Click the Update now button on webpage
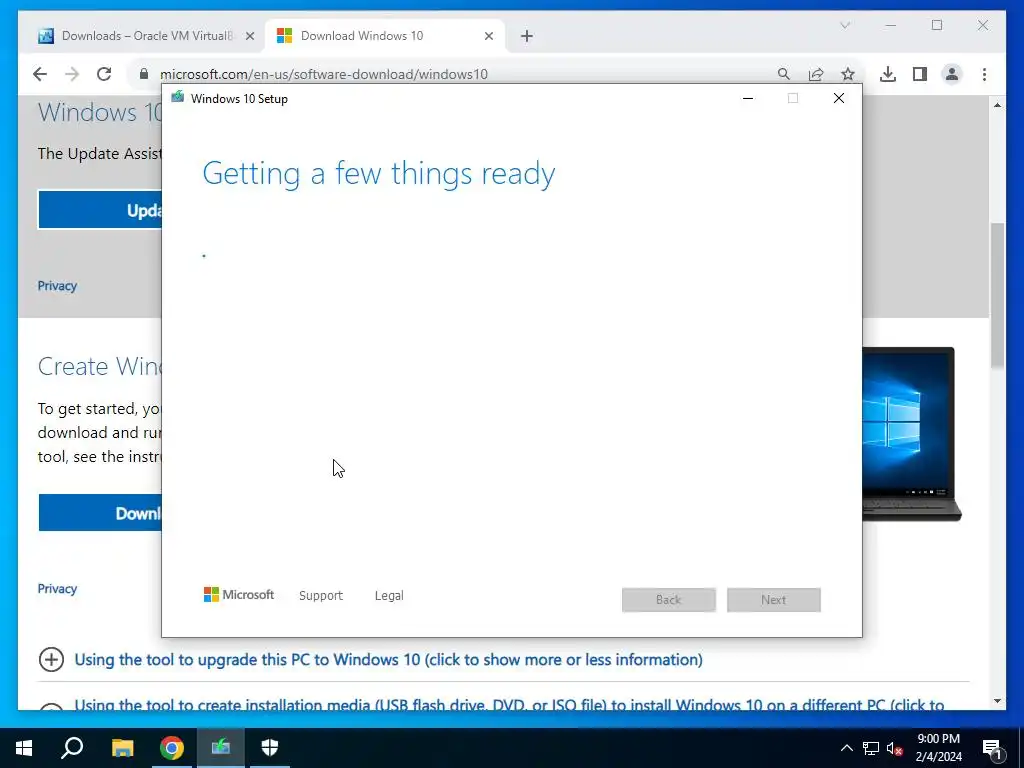 (100, 210)
